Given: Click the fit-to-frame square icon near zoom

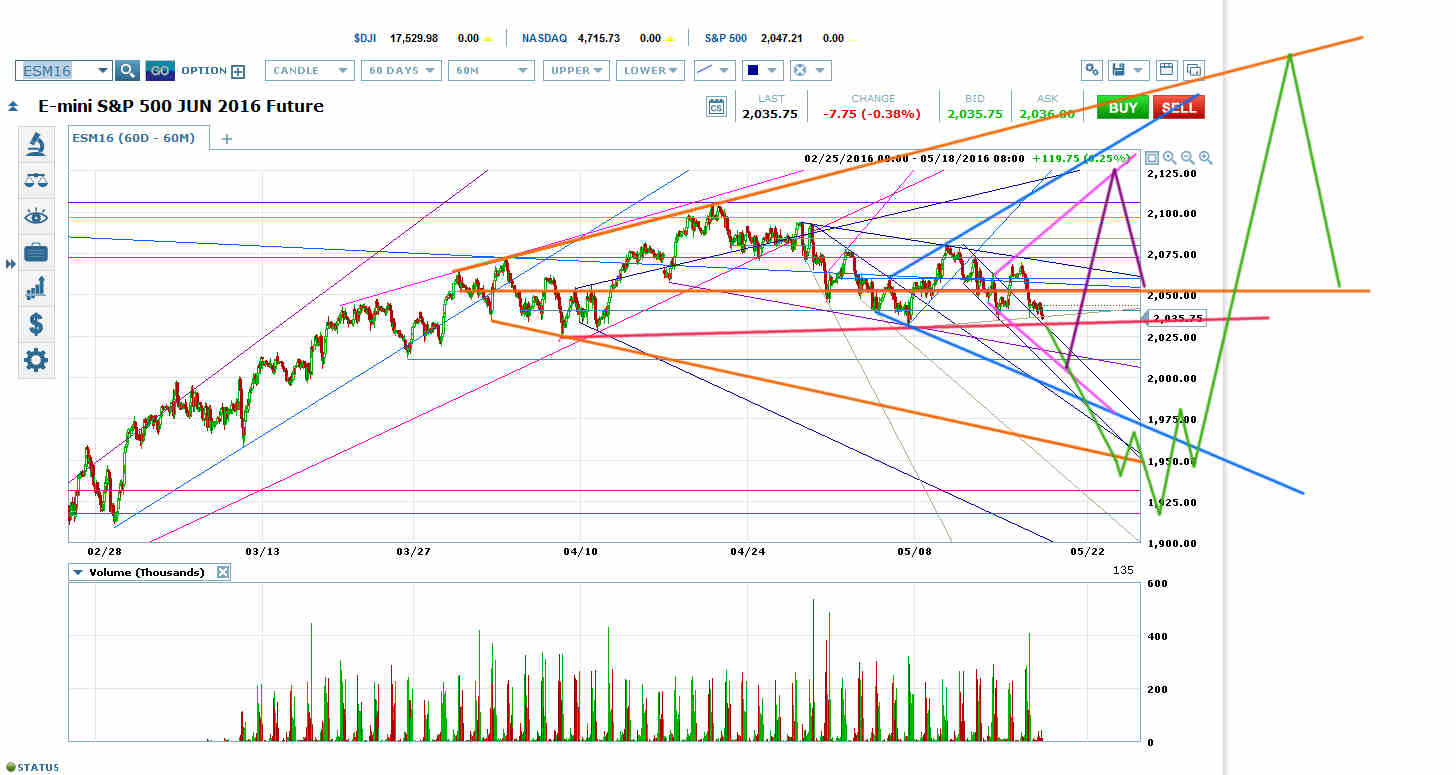Looking at the screenshot, I should point(1151,158).
